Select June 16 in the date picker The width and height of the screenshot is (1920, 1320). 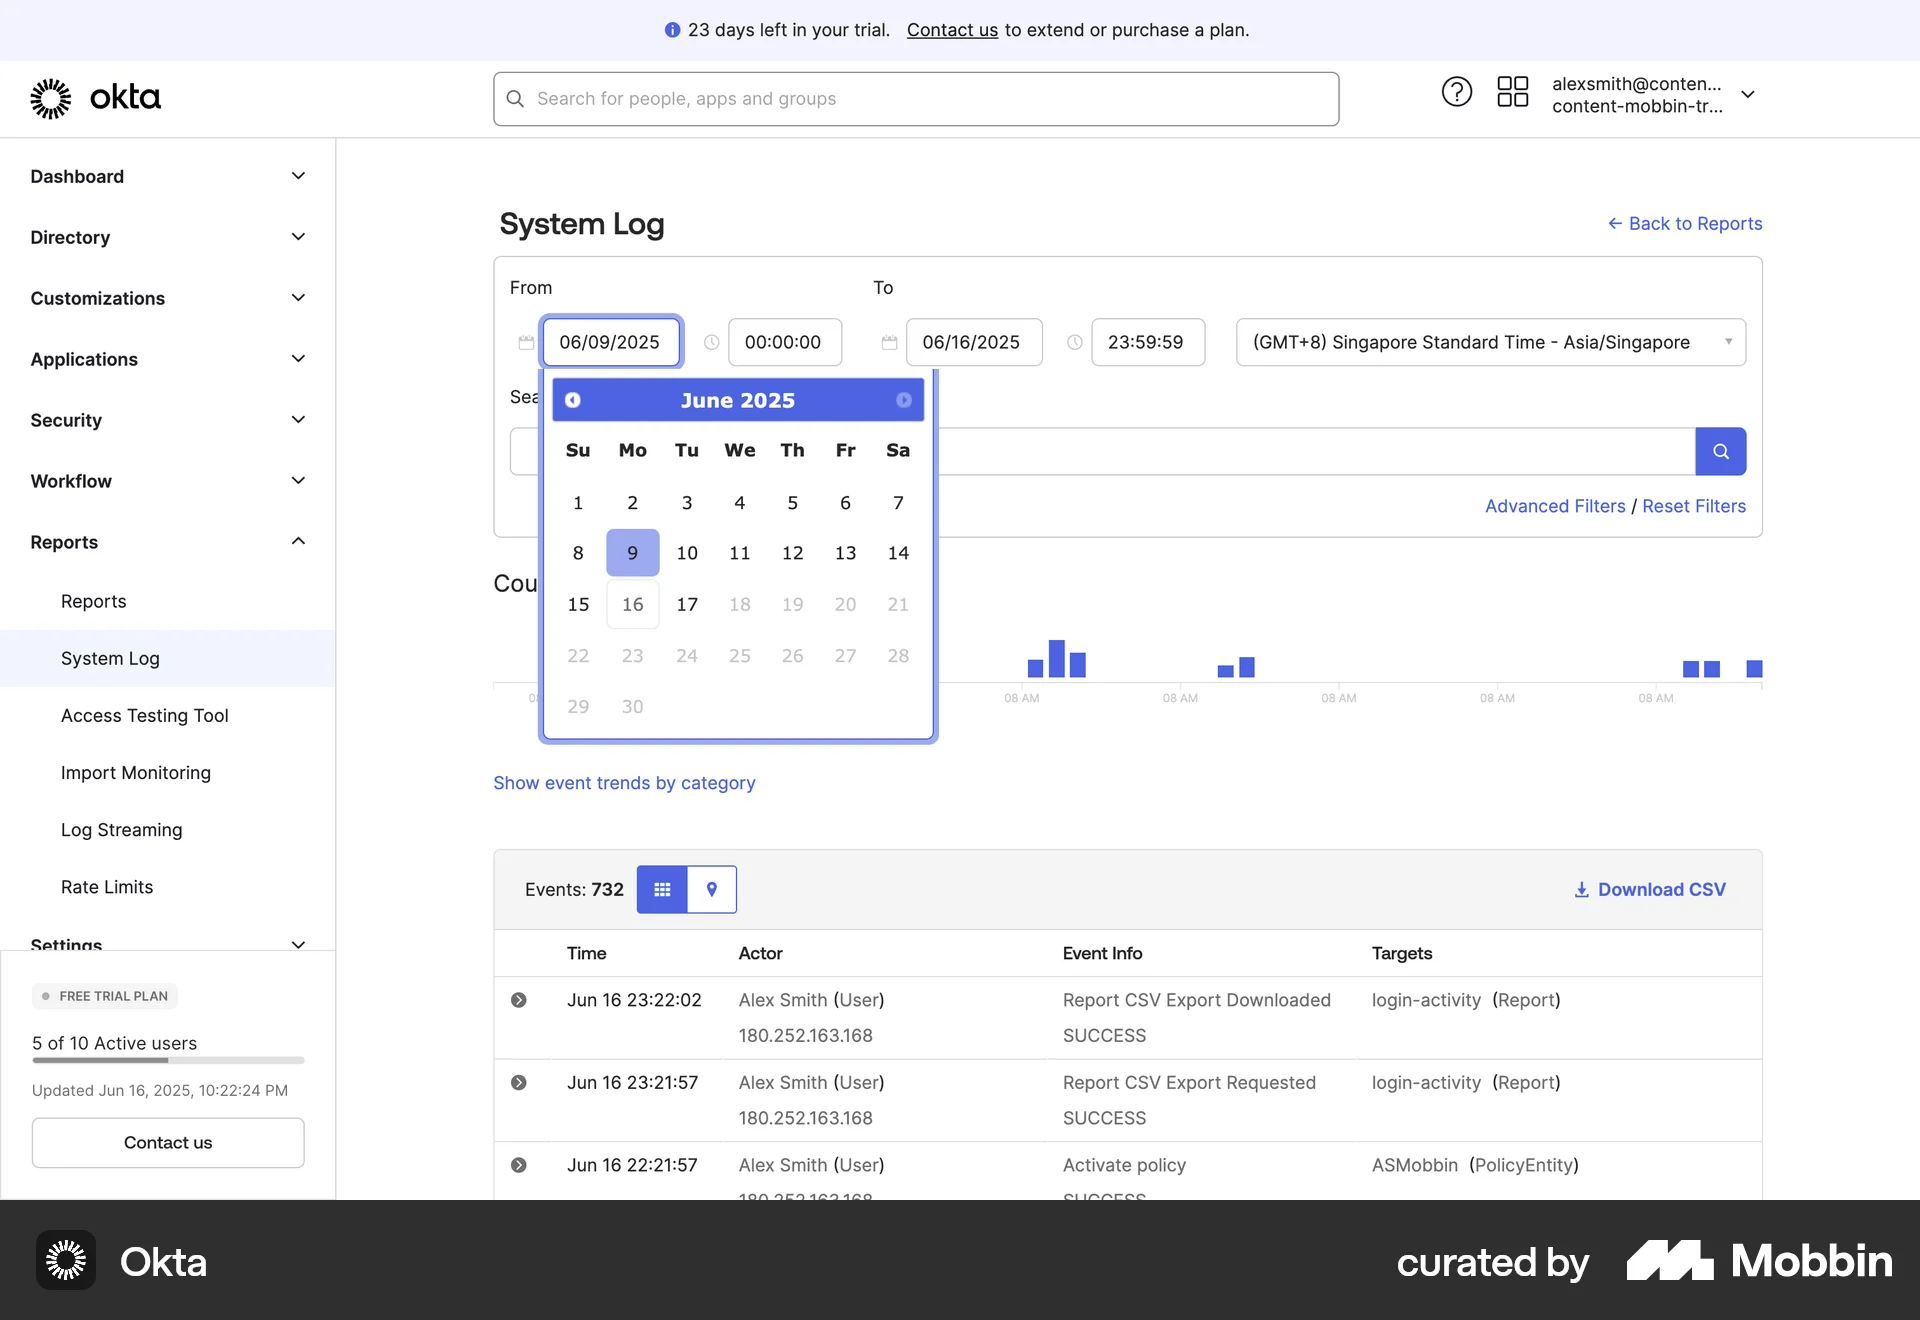coord(631,604)
